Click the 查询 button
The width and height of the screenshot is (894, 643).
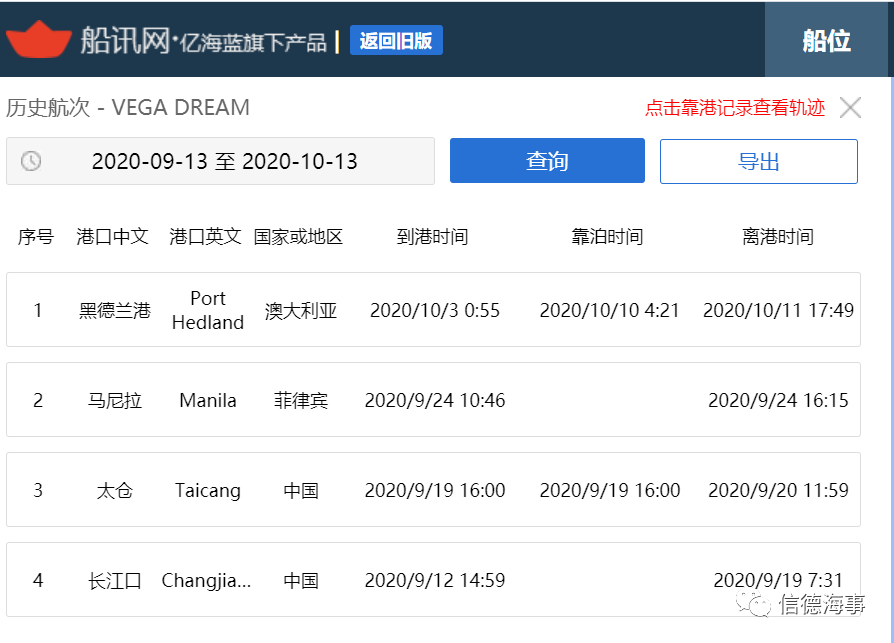pyautogui.click(x=547, y=161)
